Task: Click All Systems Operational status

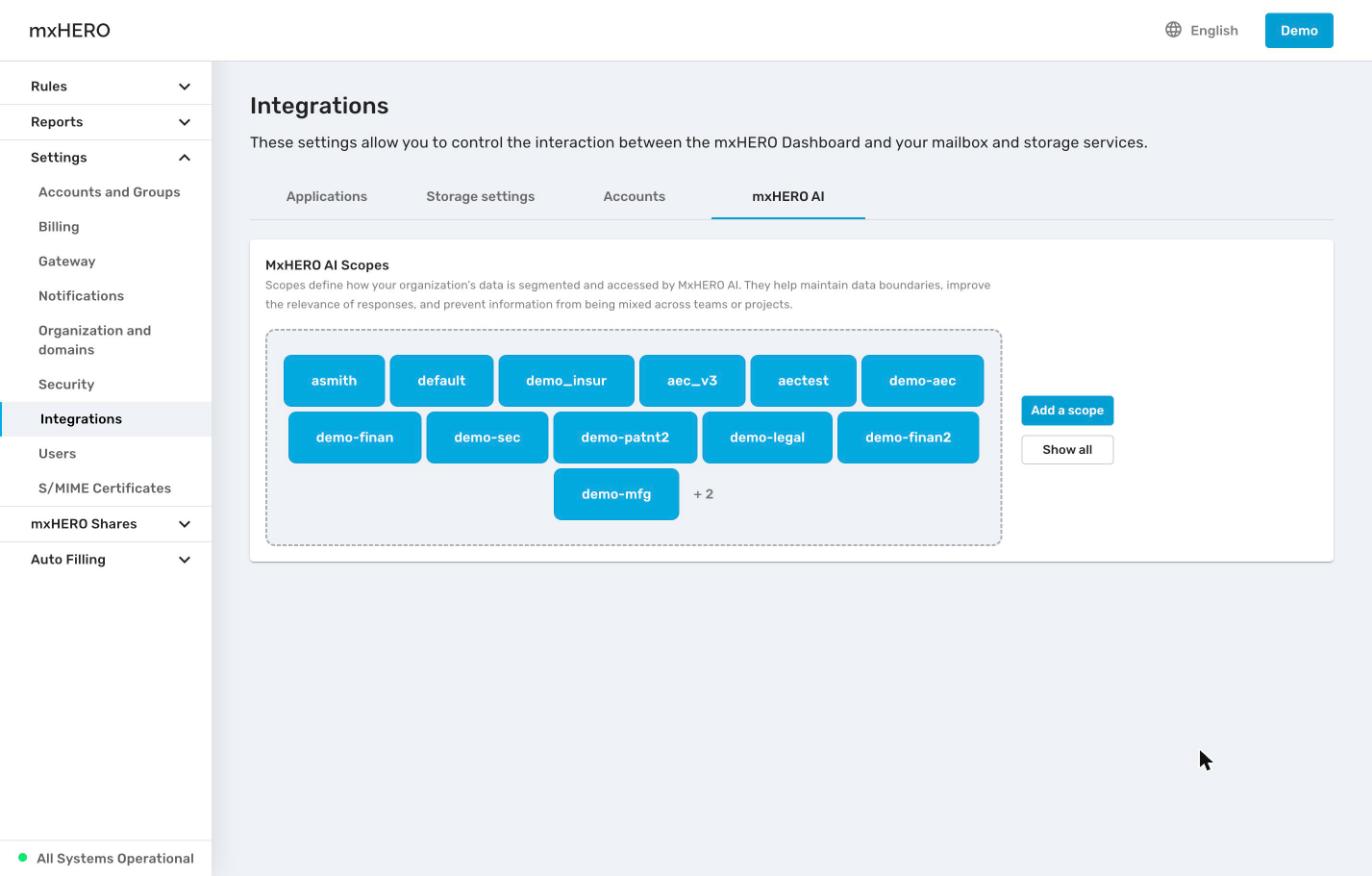Action: (x=115, y=859)
